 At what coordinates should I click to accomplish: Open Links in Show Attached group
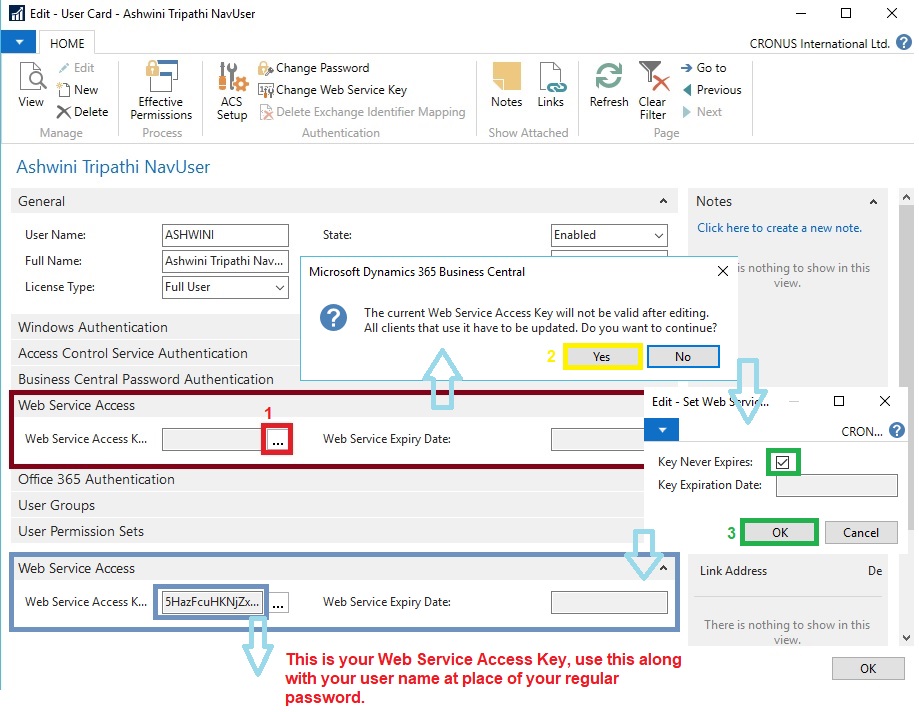[x=550, y=85]
